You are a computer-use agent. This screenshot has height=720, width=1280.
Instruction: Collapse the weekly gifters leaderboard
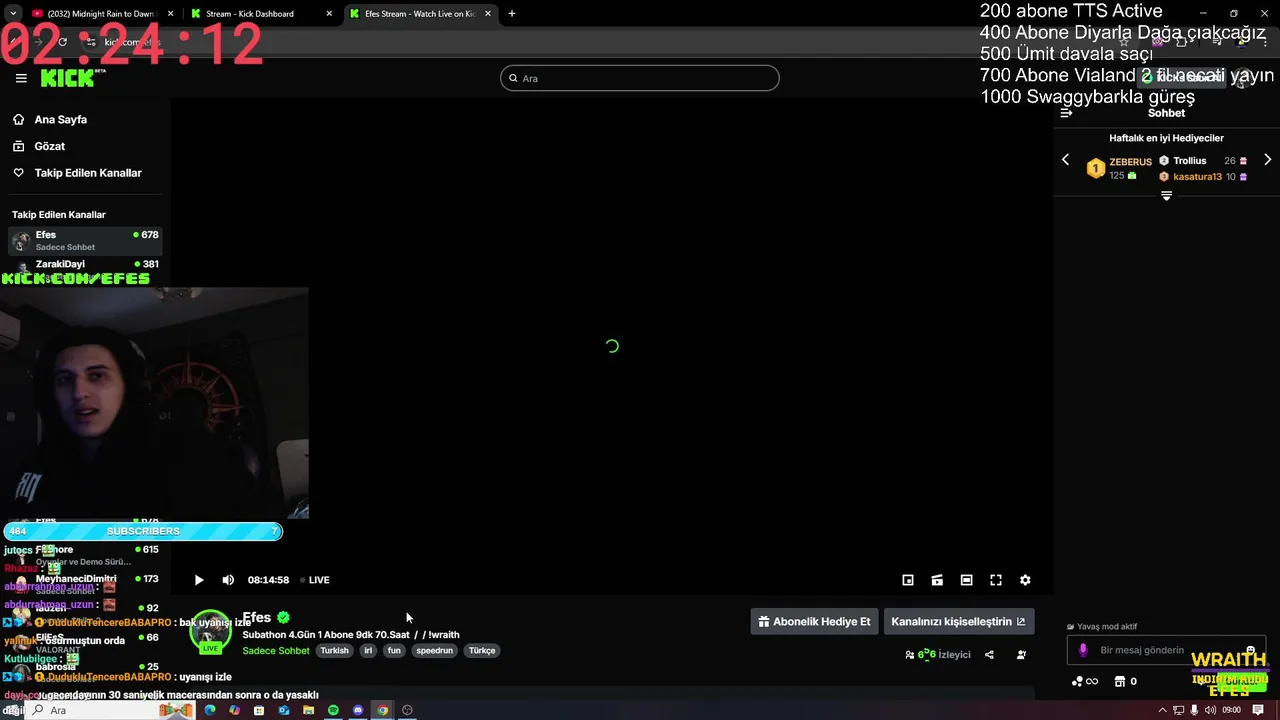coord(1166,196)
